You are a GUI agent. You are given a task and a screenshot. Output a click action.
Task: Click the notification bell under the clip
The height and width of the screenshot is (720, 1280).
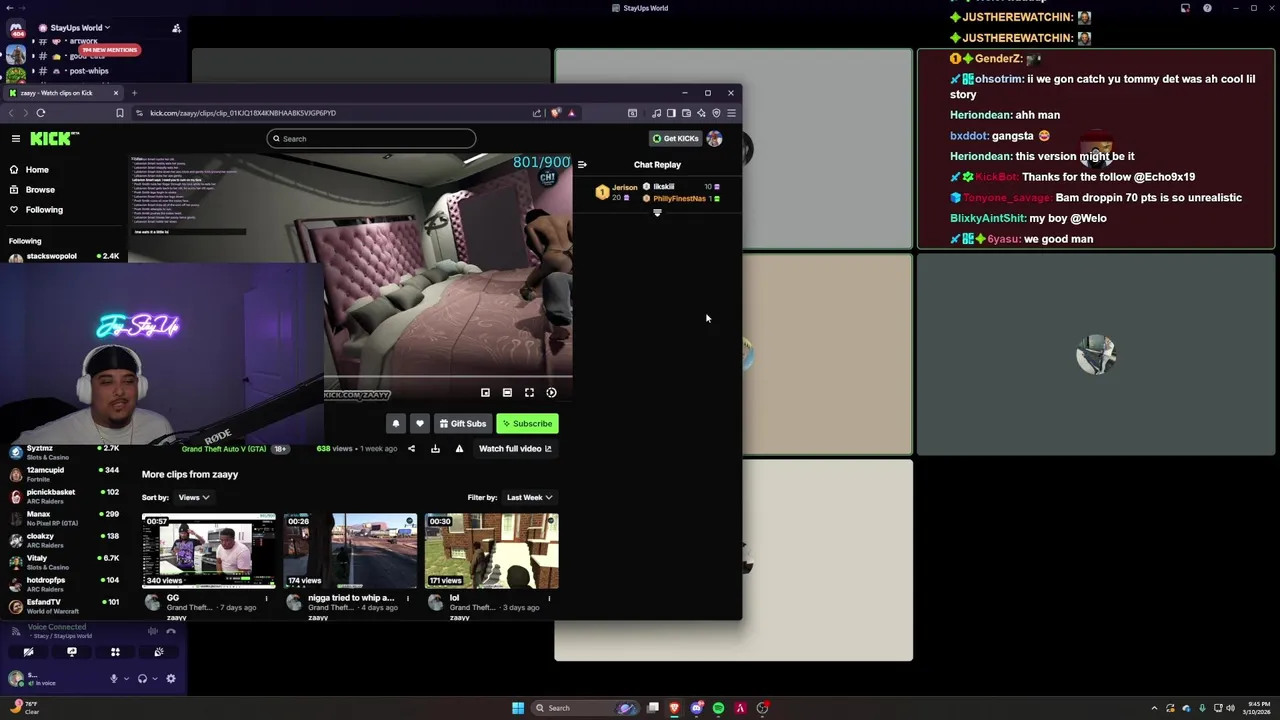coord(396,424)
